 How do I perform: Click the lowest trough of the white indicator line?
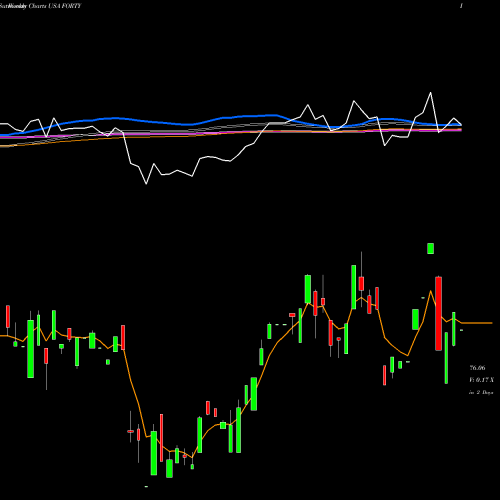(x=146, y=183)
